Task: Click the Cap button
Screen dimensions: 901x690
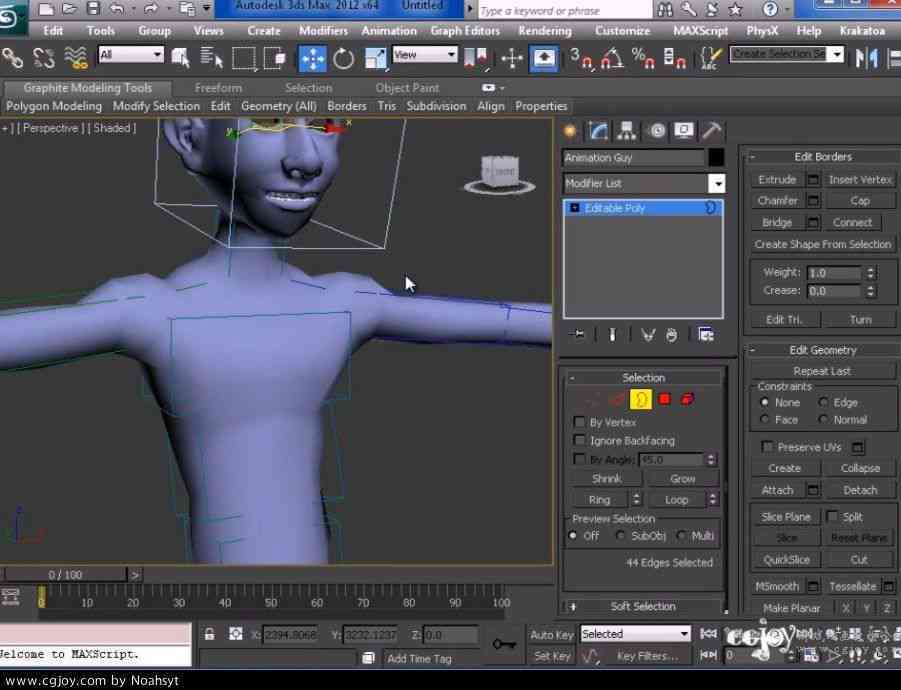Action: [860, 201]
